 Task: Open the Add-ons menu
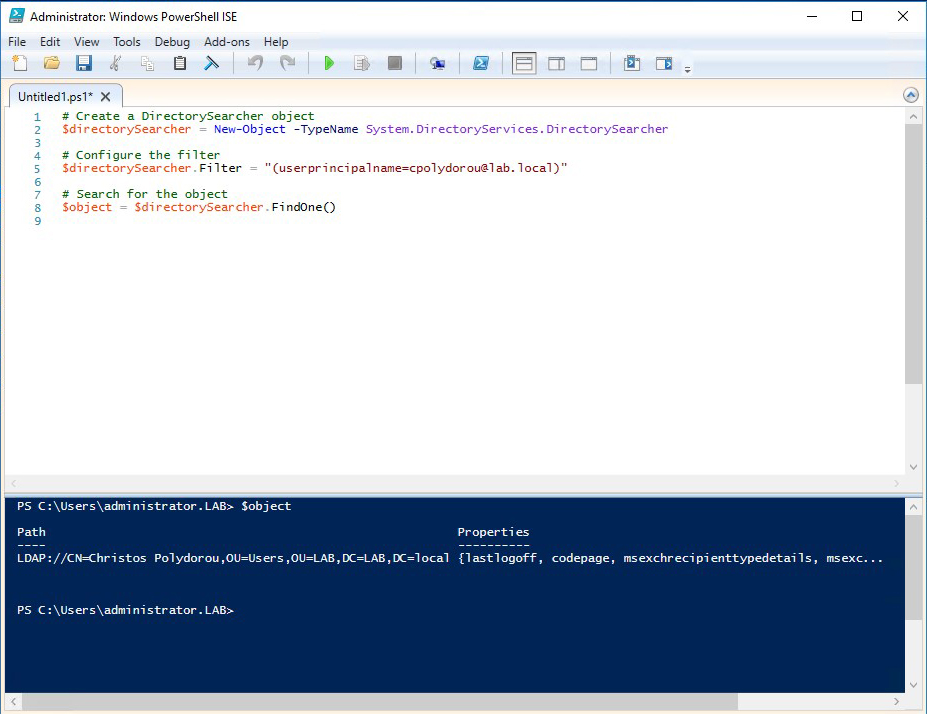pos(227,42)
